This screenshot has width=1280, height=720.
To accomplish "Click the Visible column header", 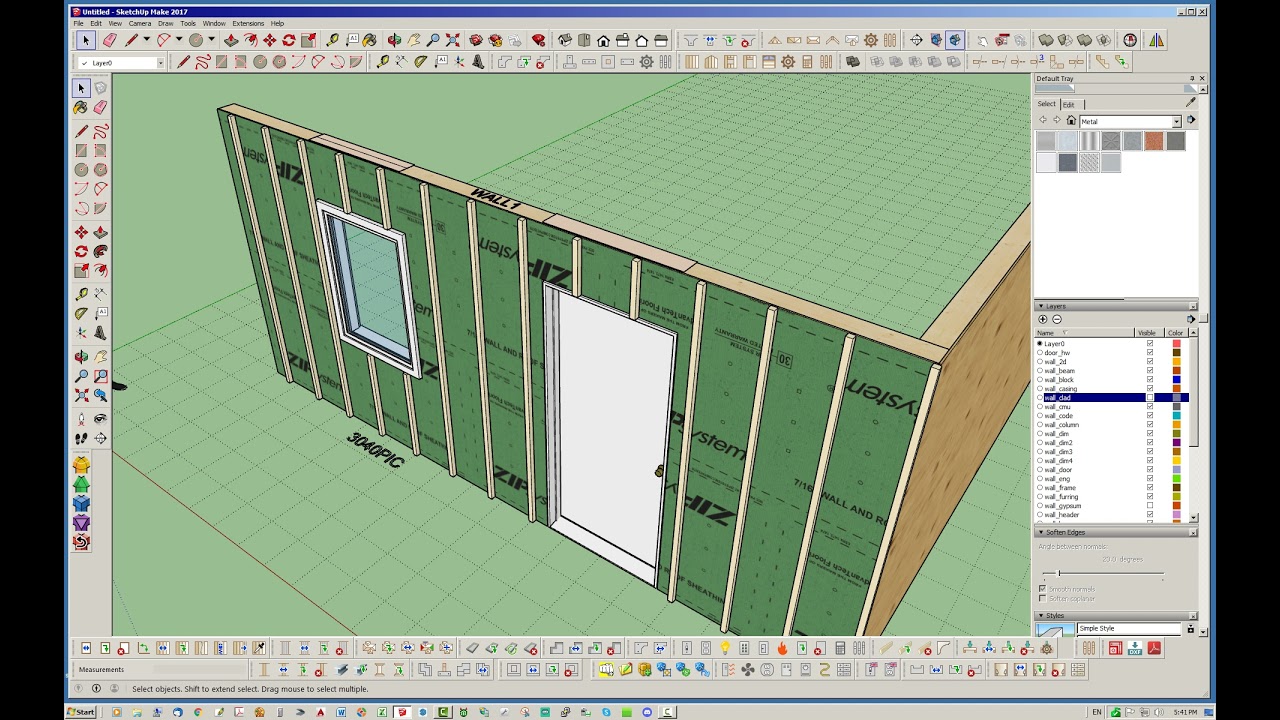I will pos(1148,333).
